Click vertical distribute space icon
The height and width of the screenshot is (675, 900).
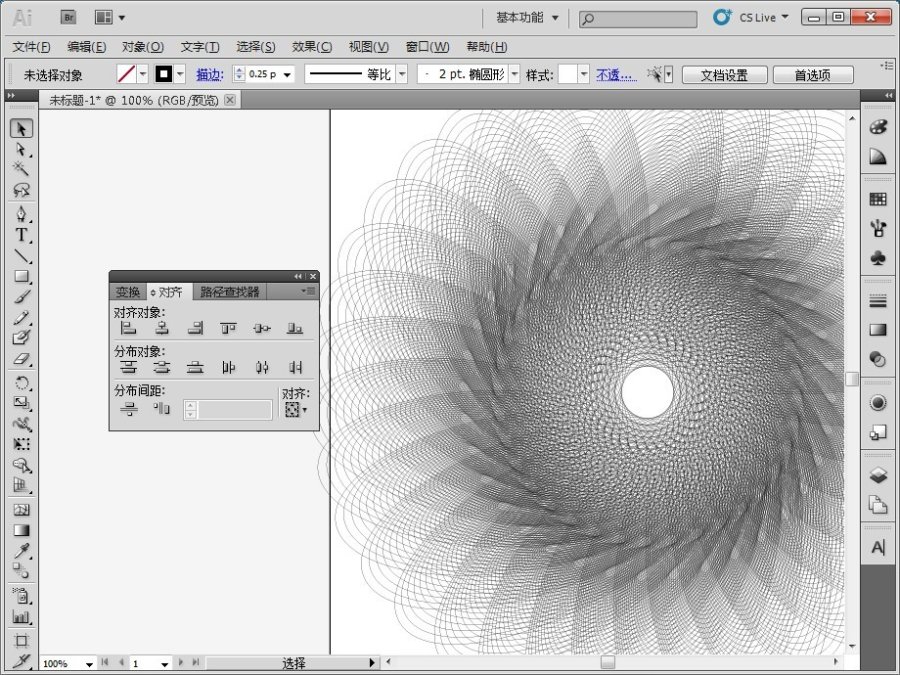pyautogui.click(x=128, y=409)
